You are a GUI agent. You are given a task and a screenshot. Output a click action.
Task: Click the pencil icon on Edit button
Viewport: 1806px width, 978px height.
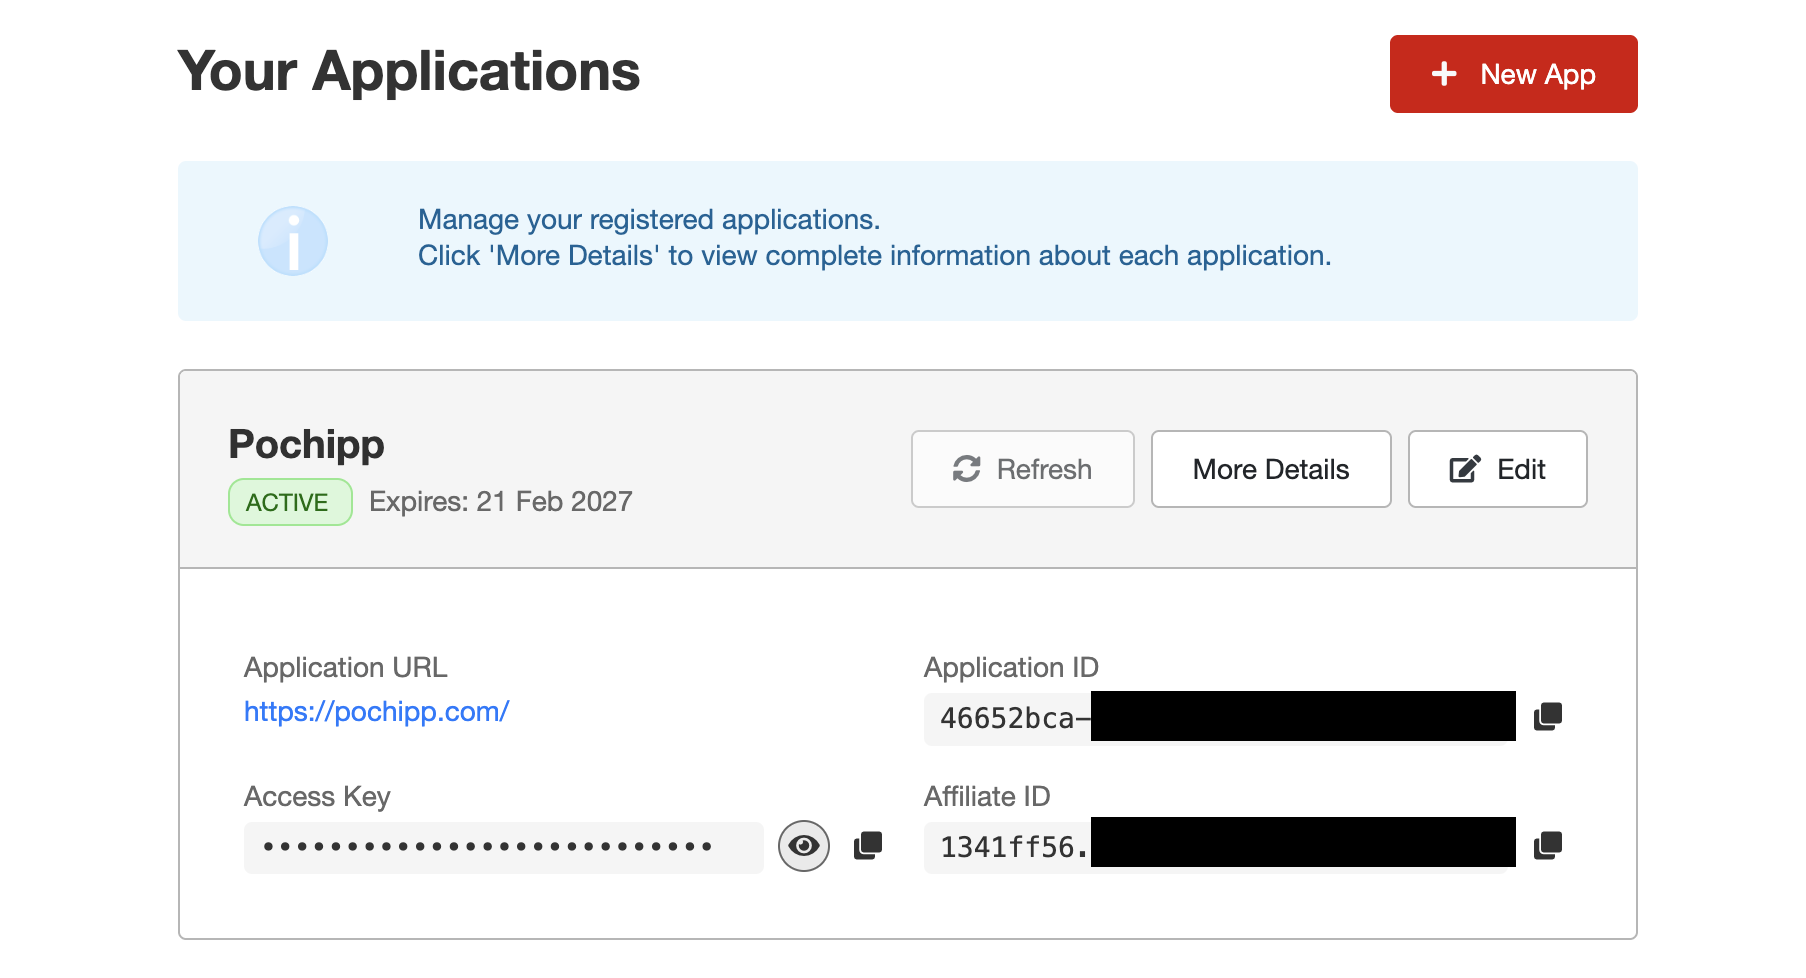pos(1465,469)
